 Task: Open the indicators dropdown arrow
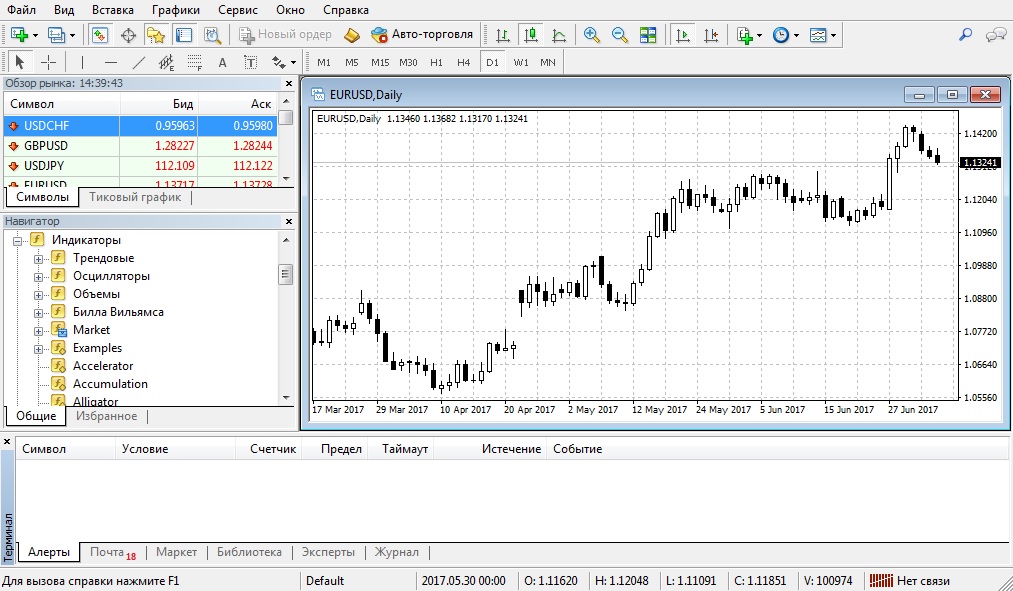tap(759, 36)
